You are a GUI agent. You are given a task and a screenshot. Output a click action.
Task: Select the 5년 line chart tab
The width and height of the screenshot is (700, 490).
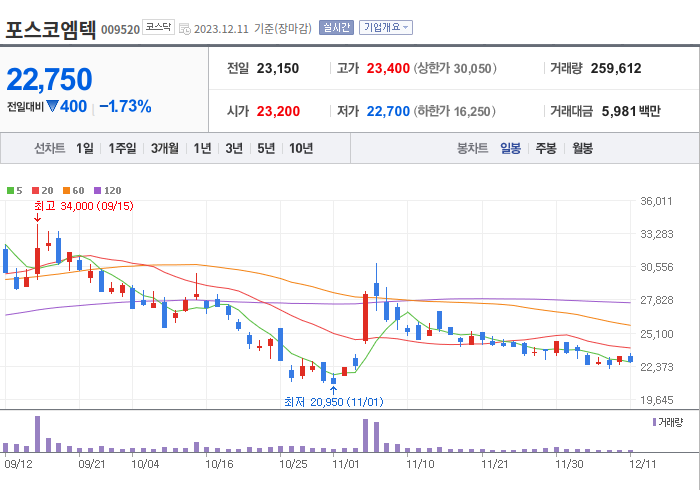click(x=266, y=148)
